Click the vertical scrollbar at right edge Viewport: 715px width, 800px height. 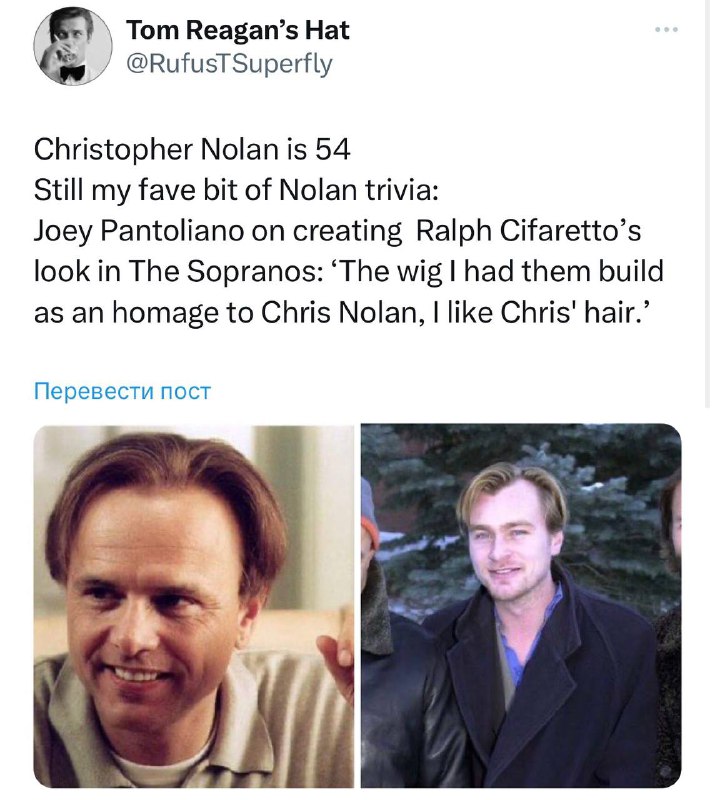point(707,204)
